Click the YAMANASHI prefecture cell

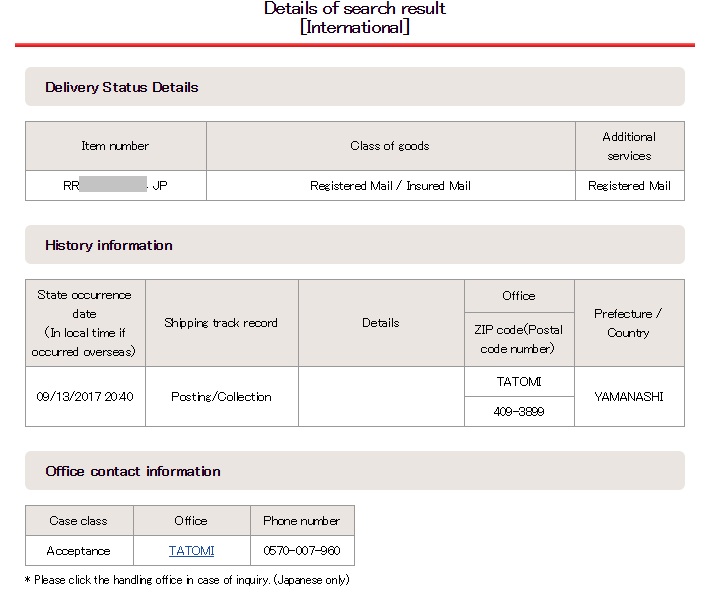(629, 397)
